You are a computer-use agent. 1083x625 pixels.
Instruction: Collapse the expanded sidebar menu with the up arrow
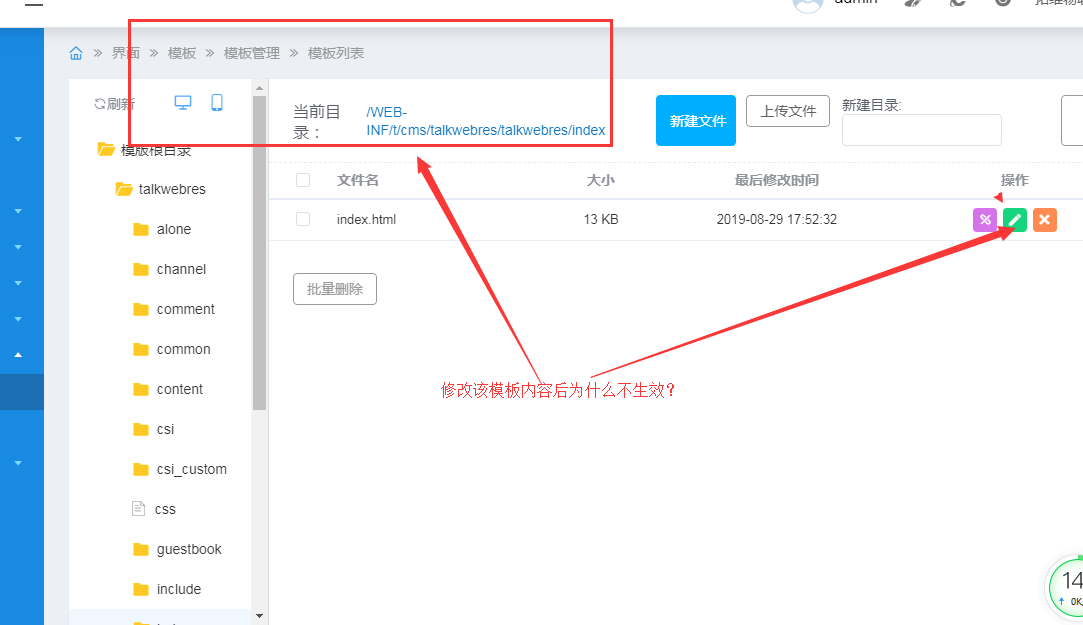click(x=19, y=355)
